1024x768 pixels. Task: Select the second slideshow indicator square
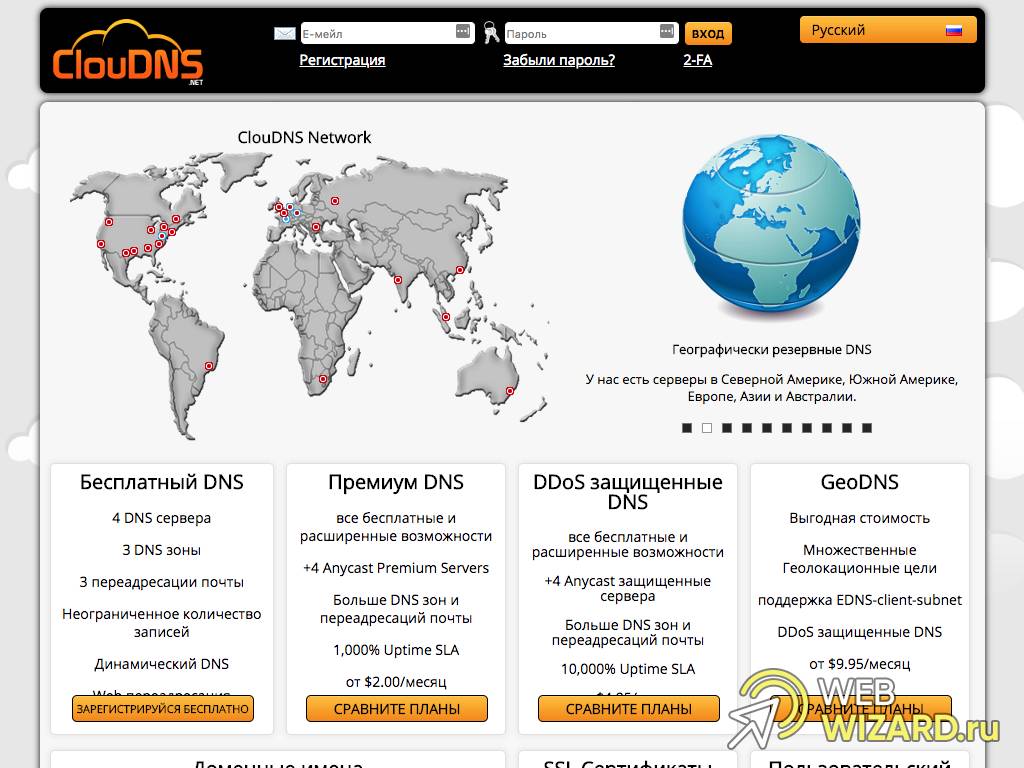point(706,427)
